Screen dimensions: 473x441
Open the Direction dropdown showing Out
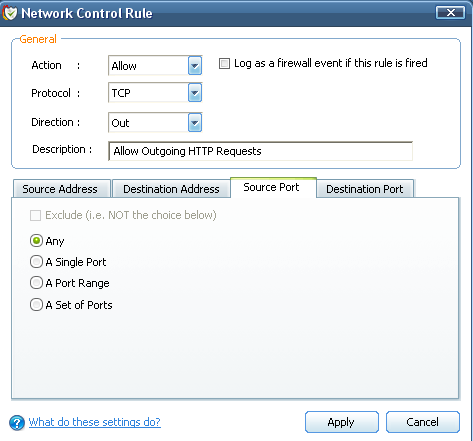195,123
